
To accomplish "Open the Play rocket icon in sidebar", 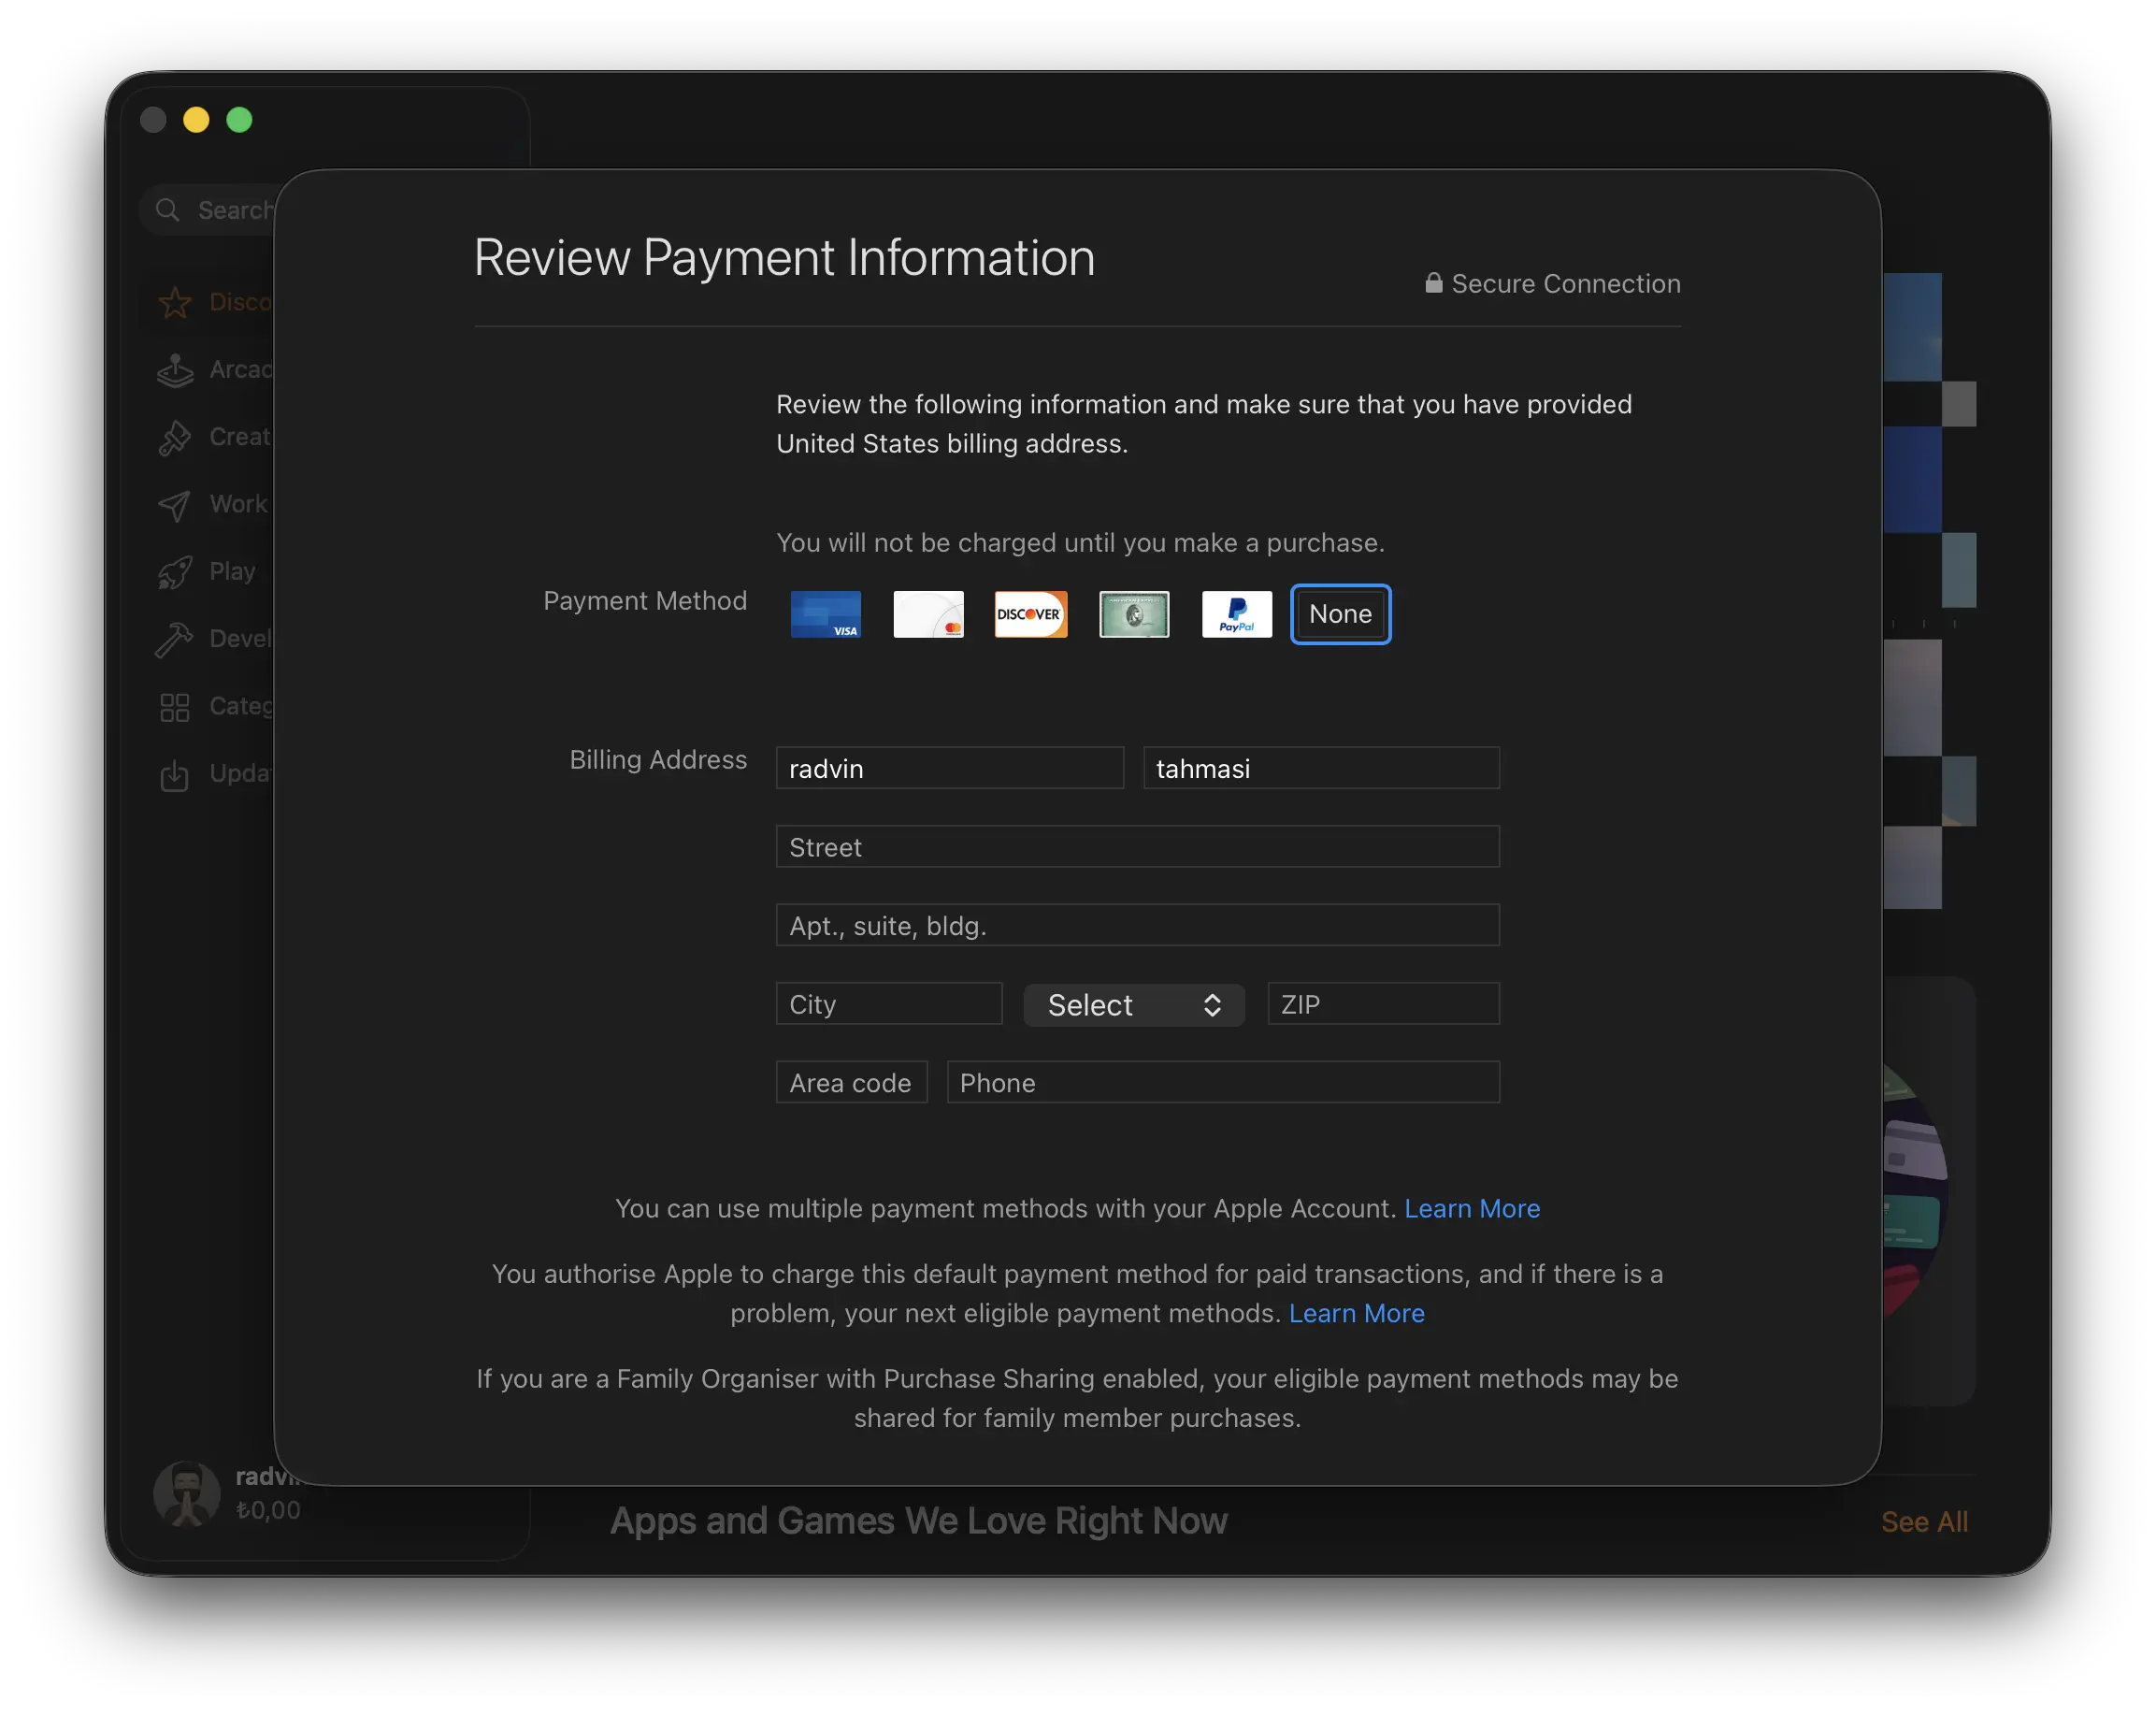I will tap(174, 572).
